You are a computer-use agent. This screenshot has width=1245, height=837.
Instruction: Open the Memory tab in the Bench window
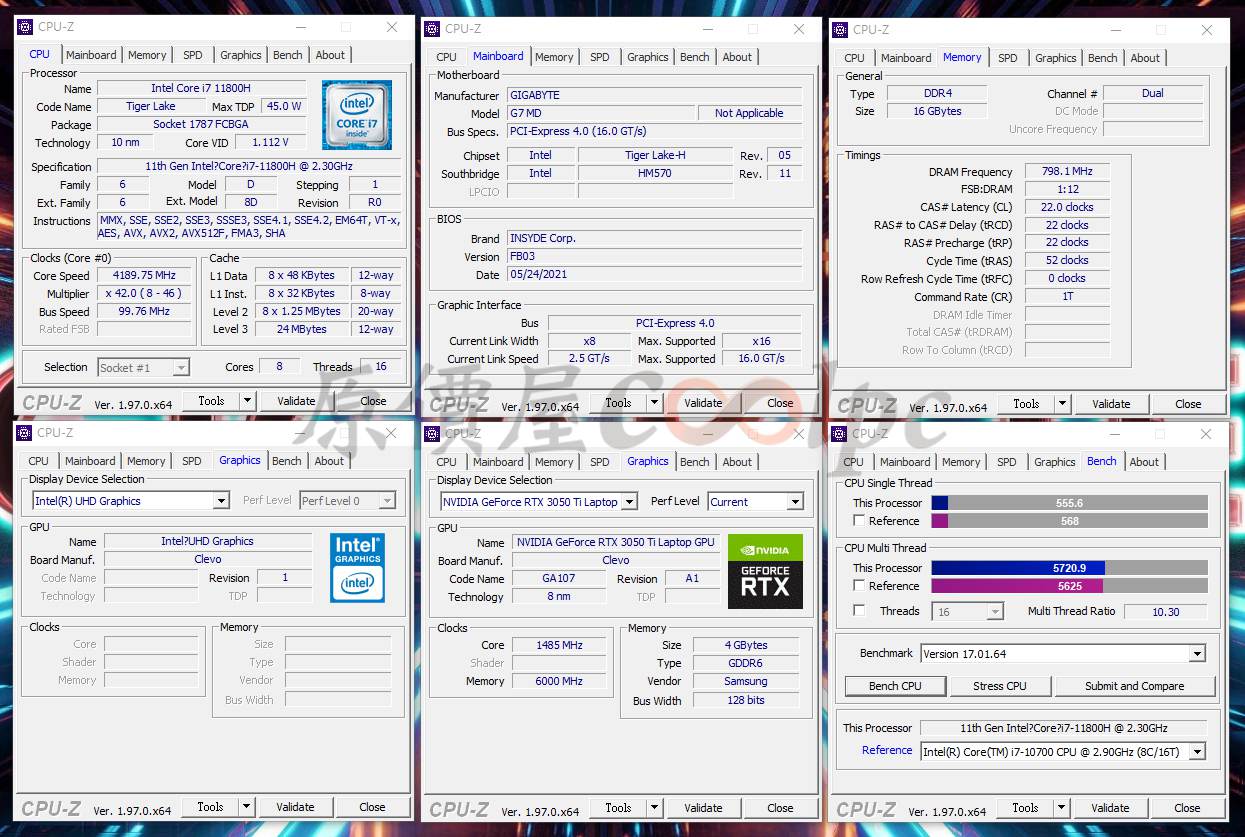[961, 462]
